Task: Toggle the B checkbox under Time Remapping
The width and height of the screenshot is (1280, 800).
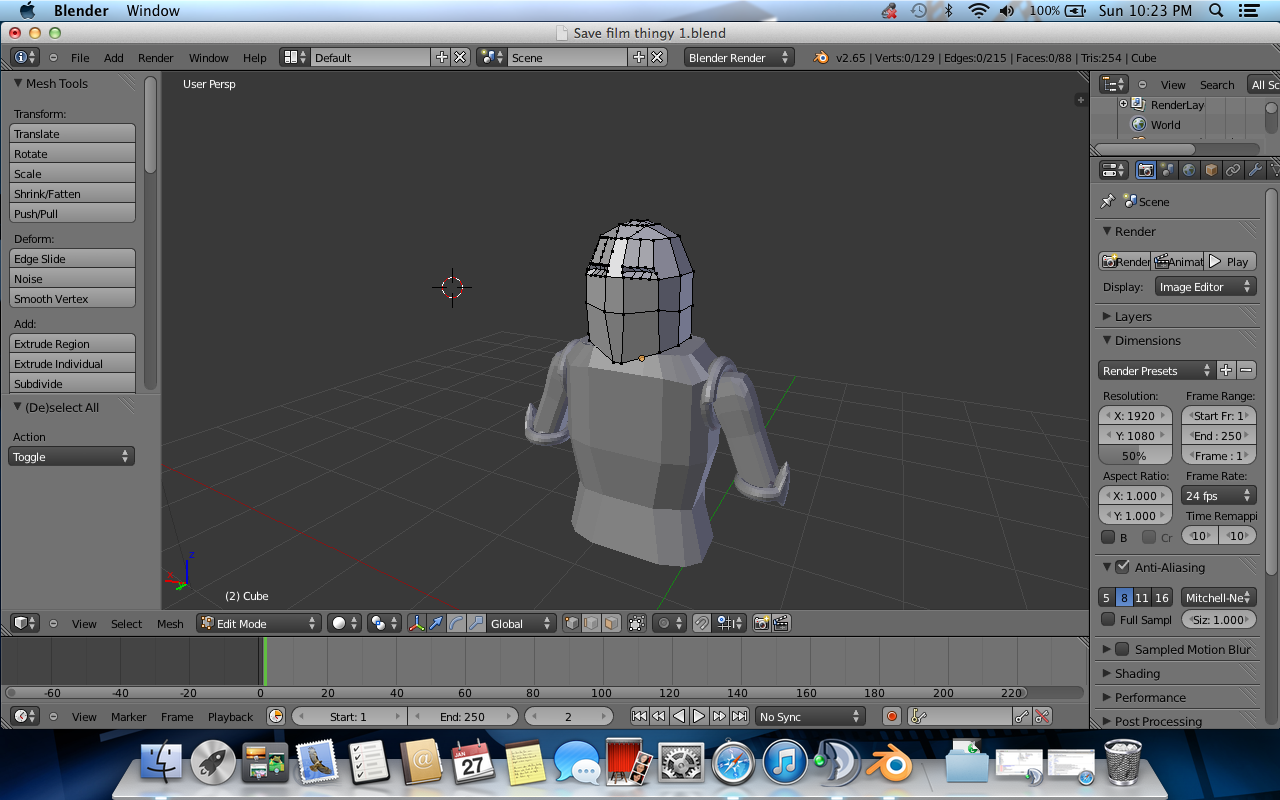Action: coord(1109,536)
